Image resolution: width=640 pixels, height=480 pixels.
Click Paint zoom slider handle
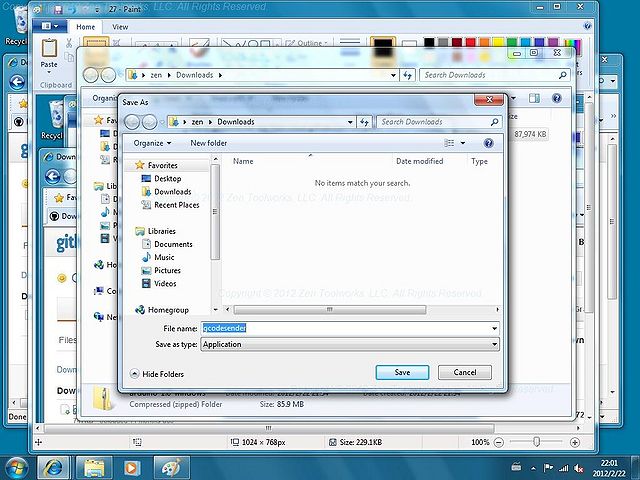(537, 442)
